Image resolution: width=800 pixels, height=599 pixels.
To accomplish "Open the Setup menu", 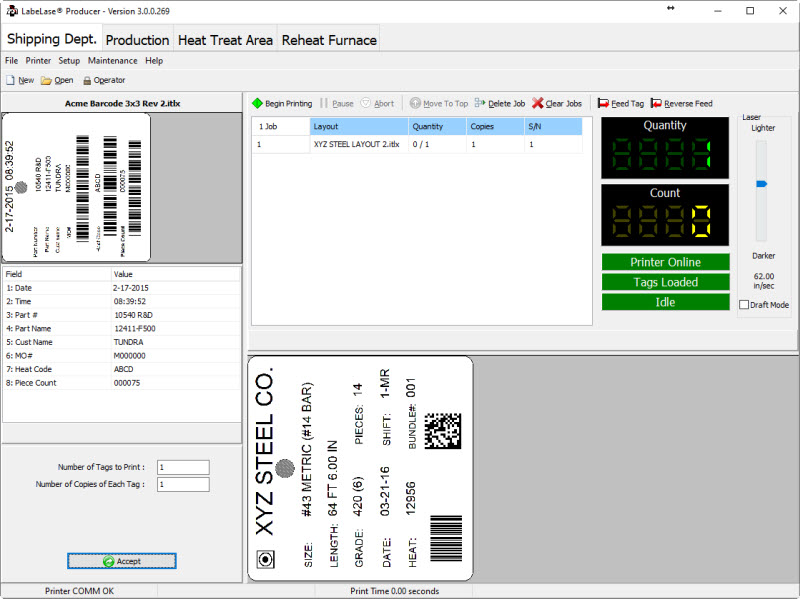I will click(69, 61).
